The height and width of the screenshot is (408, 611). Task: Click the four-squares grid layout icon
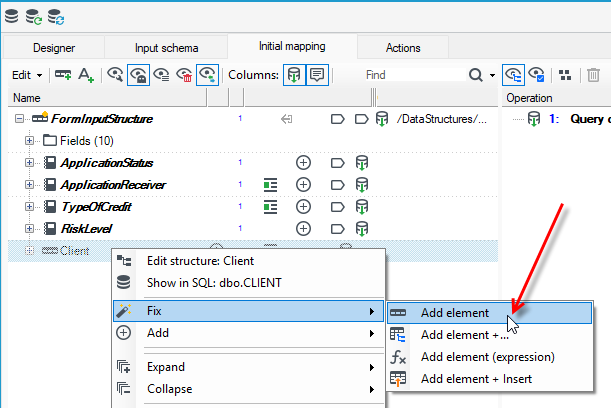pos(565,75)
